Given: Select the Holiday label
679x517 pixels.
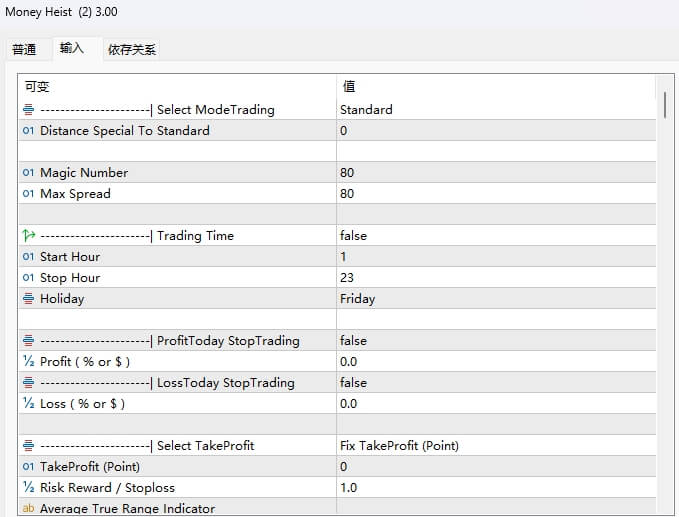Looking at the screenshot, I should (x=62, y=299).
